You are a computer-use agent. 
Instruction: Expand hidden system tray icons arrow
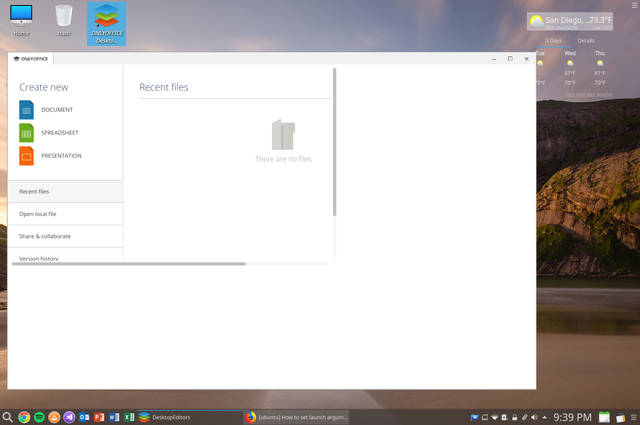coord(544,417)
